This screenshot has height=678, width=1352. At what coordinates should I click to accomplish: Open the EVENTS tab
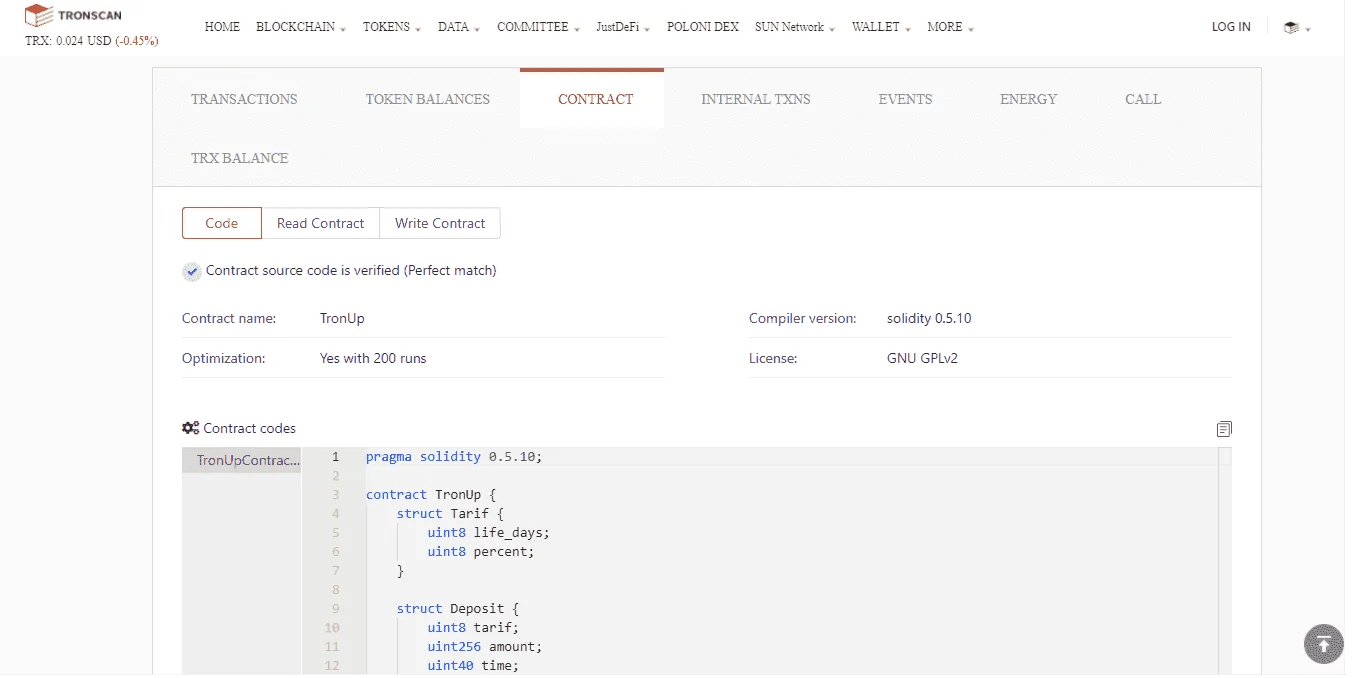(905, 99)
